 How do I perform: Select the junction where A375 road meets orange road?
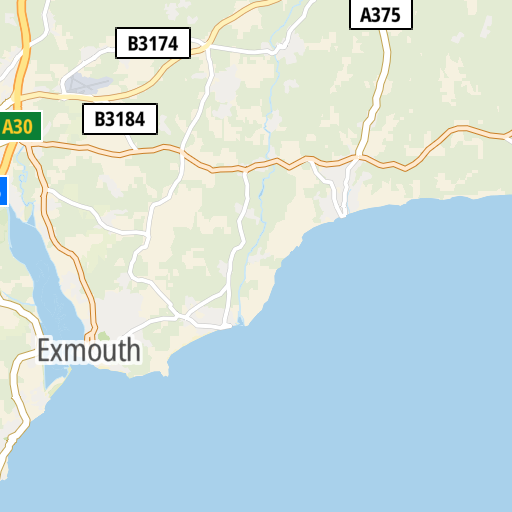pos(359,156)
